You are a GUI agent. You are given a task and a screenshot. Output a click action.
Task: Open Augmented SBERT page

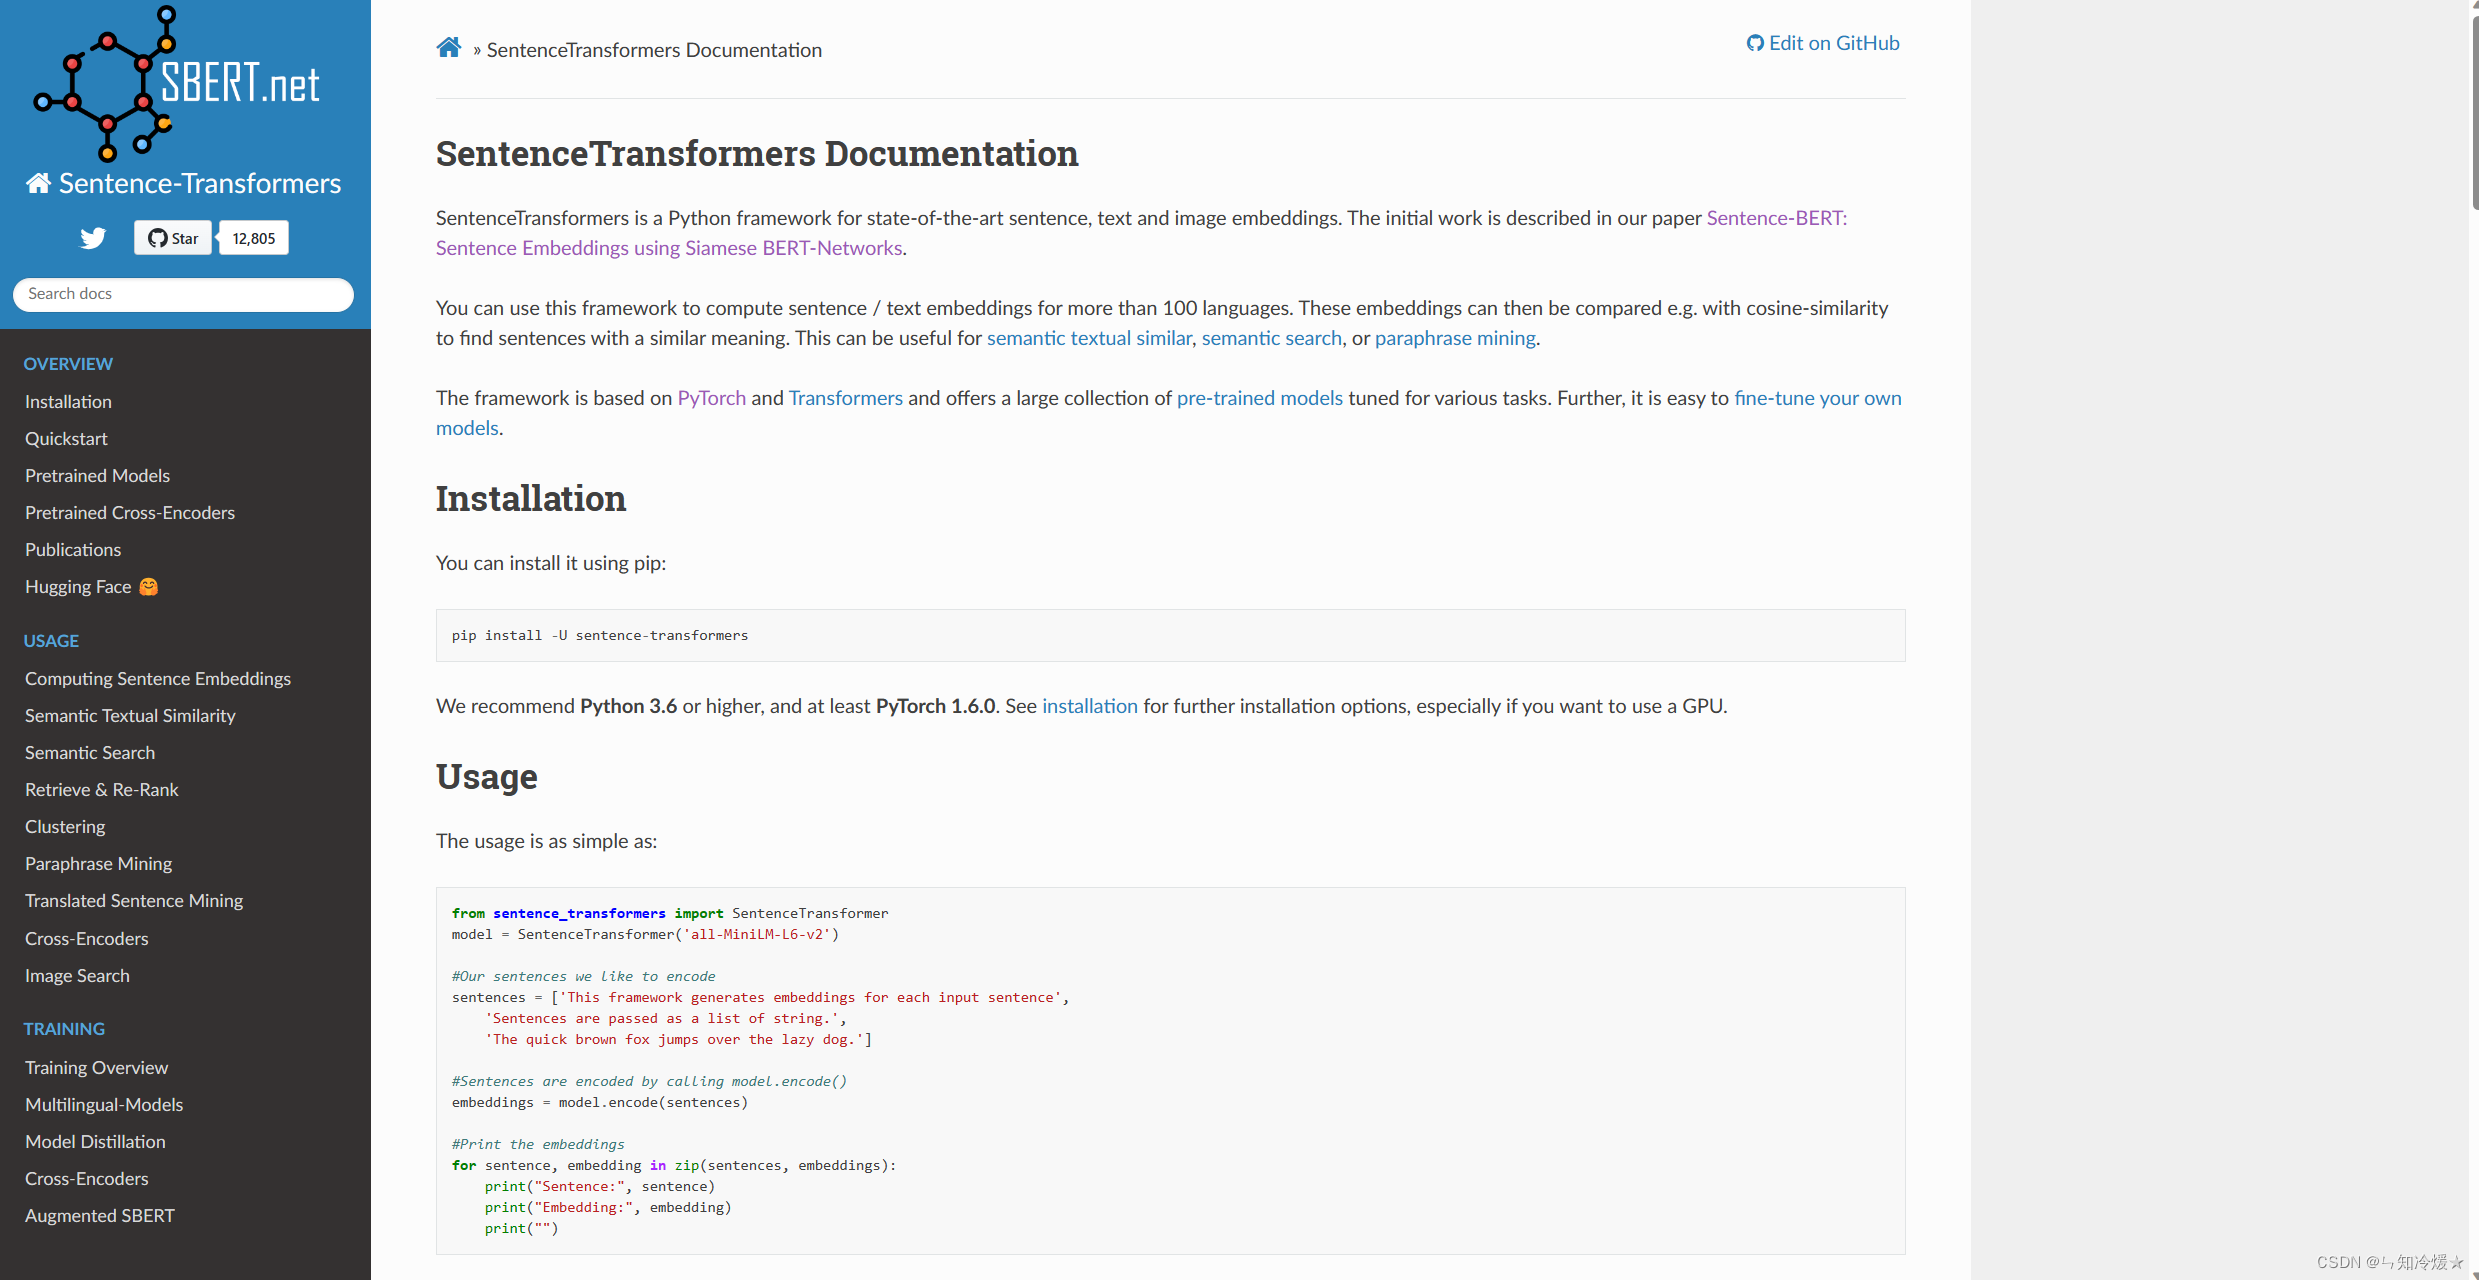(100, 1215)
